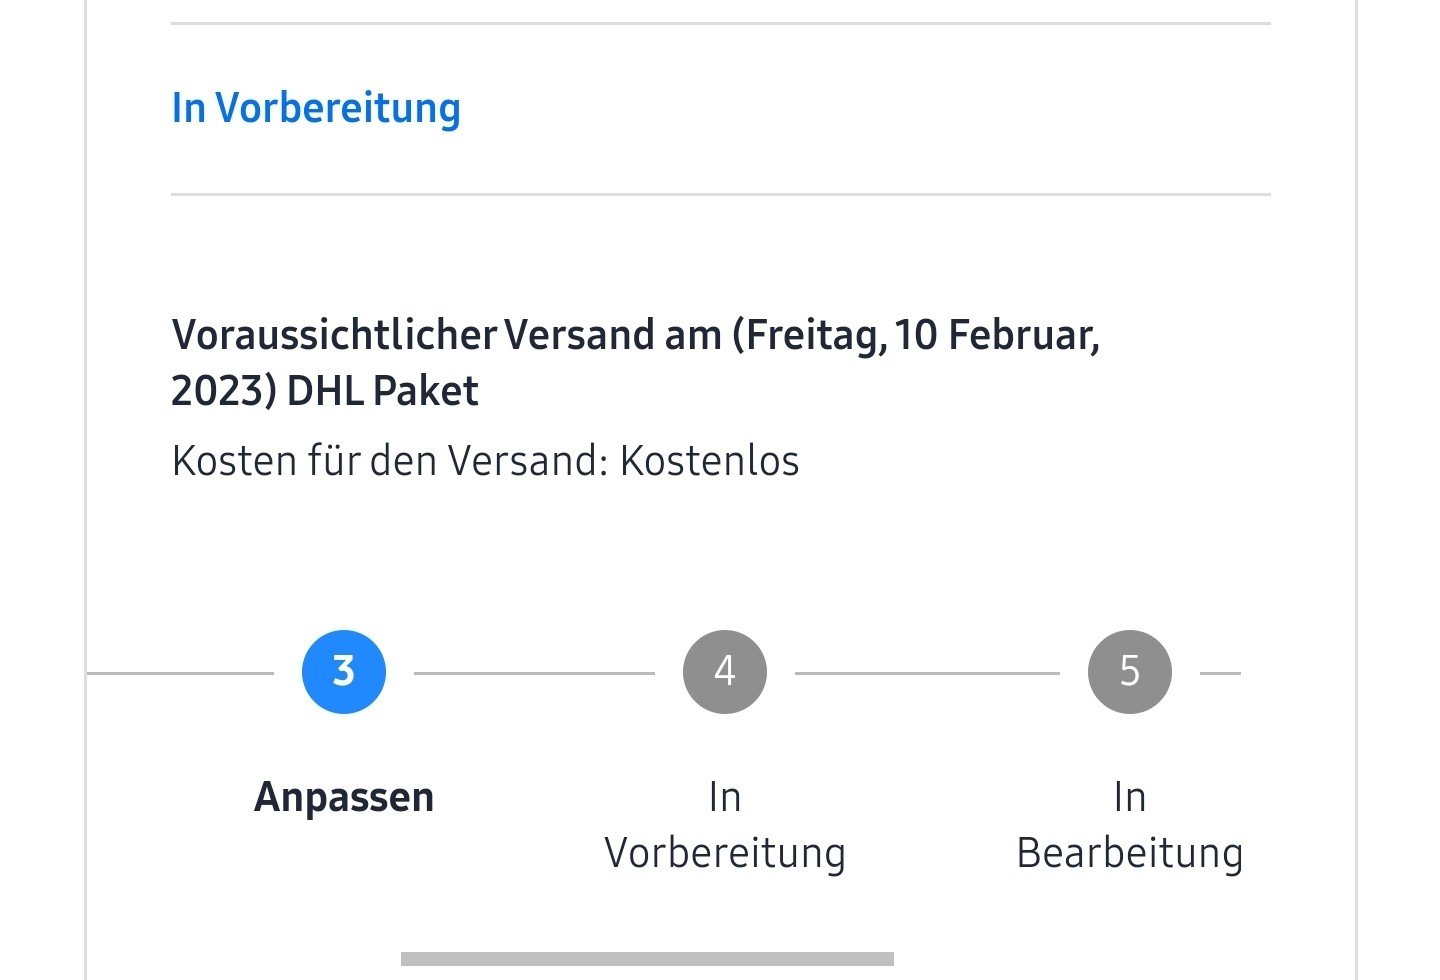Click the Voraussichtlicher Versand am heading

pos(446,335)
